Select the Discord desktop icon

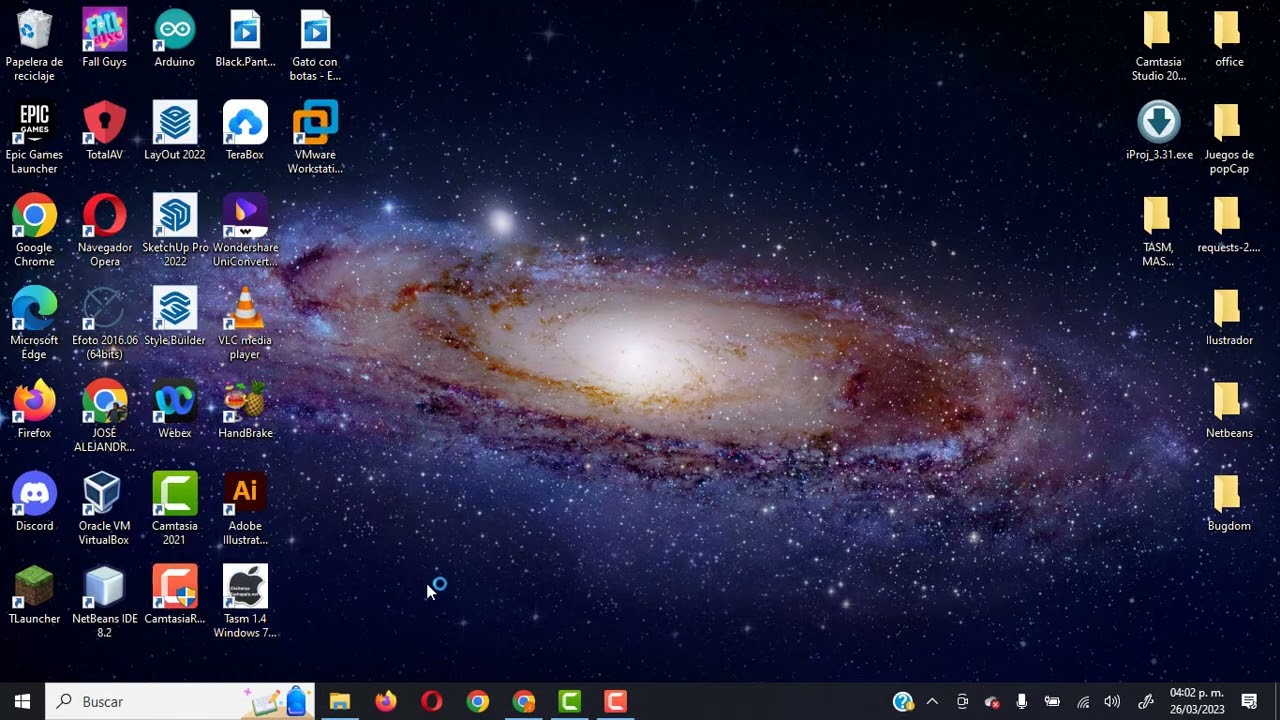pyautogui.click(x=34, y=504)
